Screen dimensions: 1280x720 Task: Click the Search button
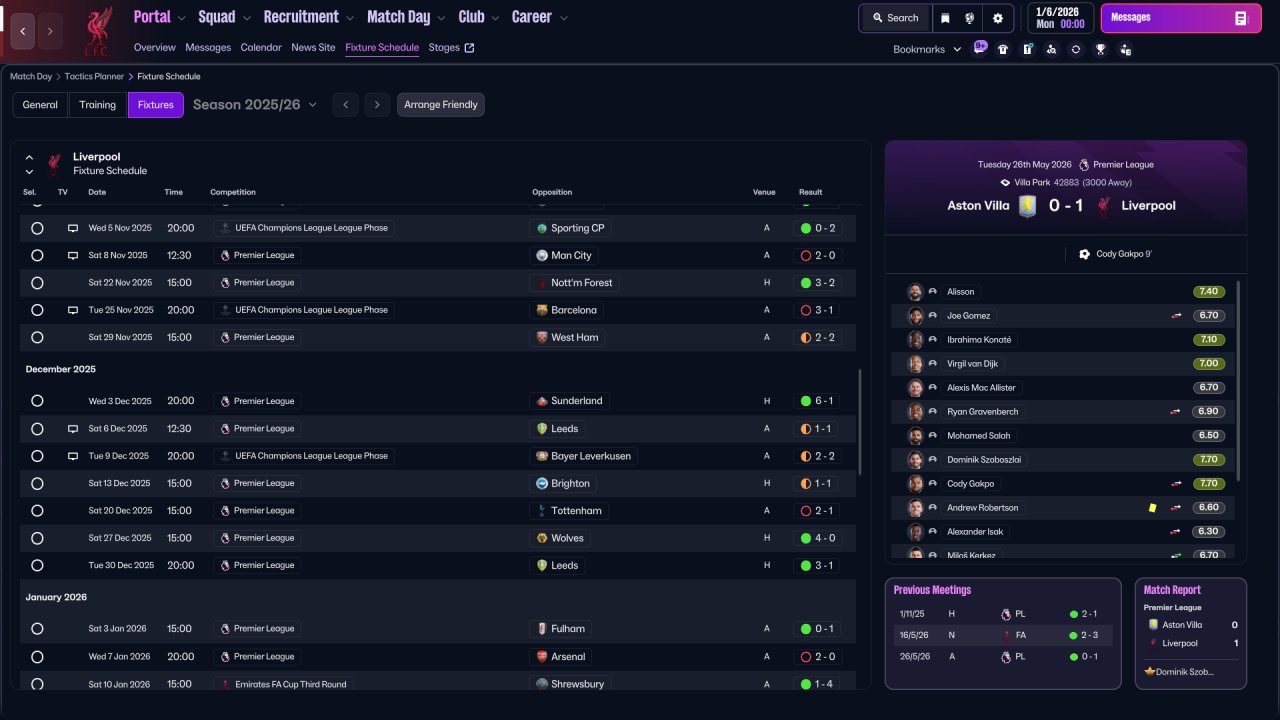[x=895, y=18]
